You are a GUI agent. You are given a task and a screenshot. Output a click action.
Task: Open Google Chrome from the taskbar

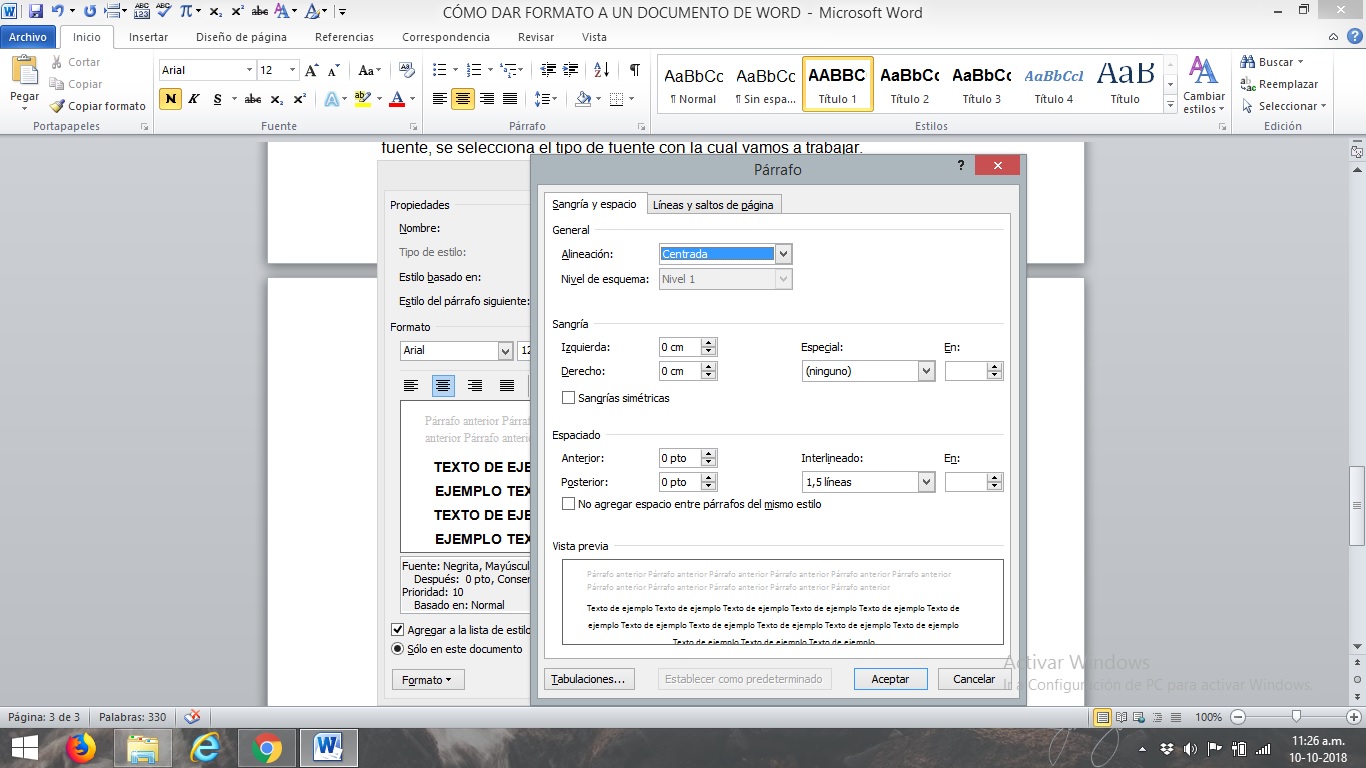266,748
